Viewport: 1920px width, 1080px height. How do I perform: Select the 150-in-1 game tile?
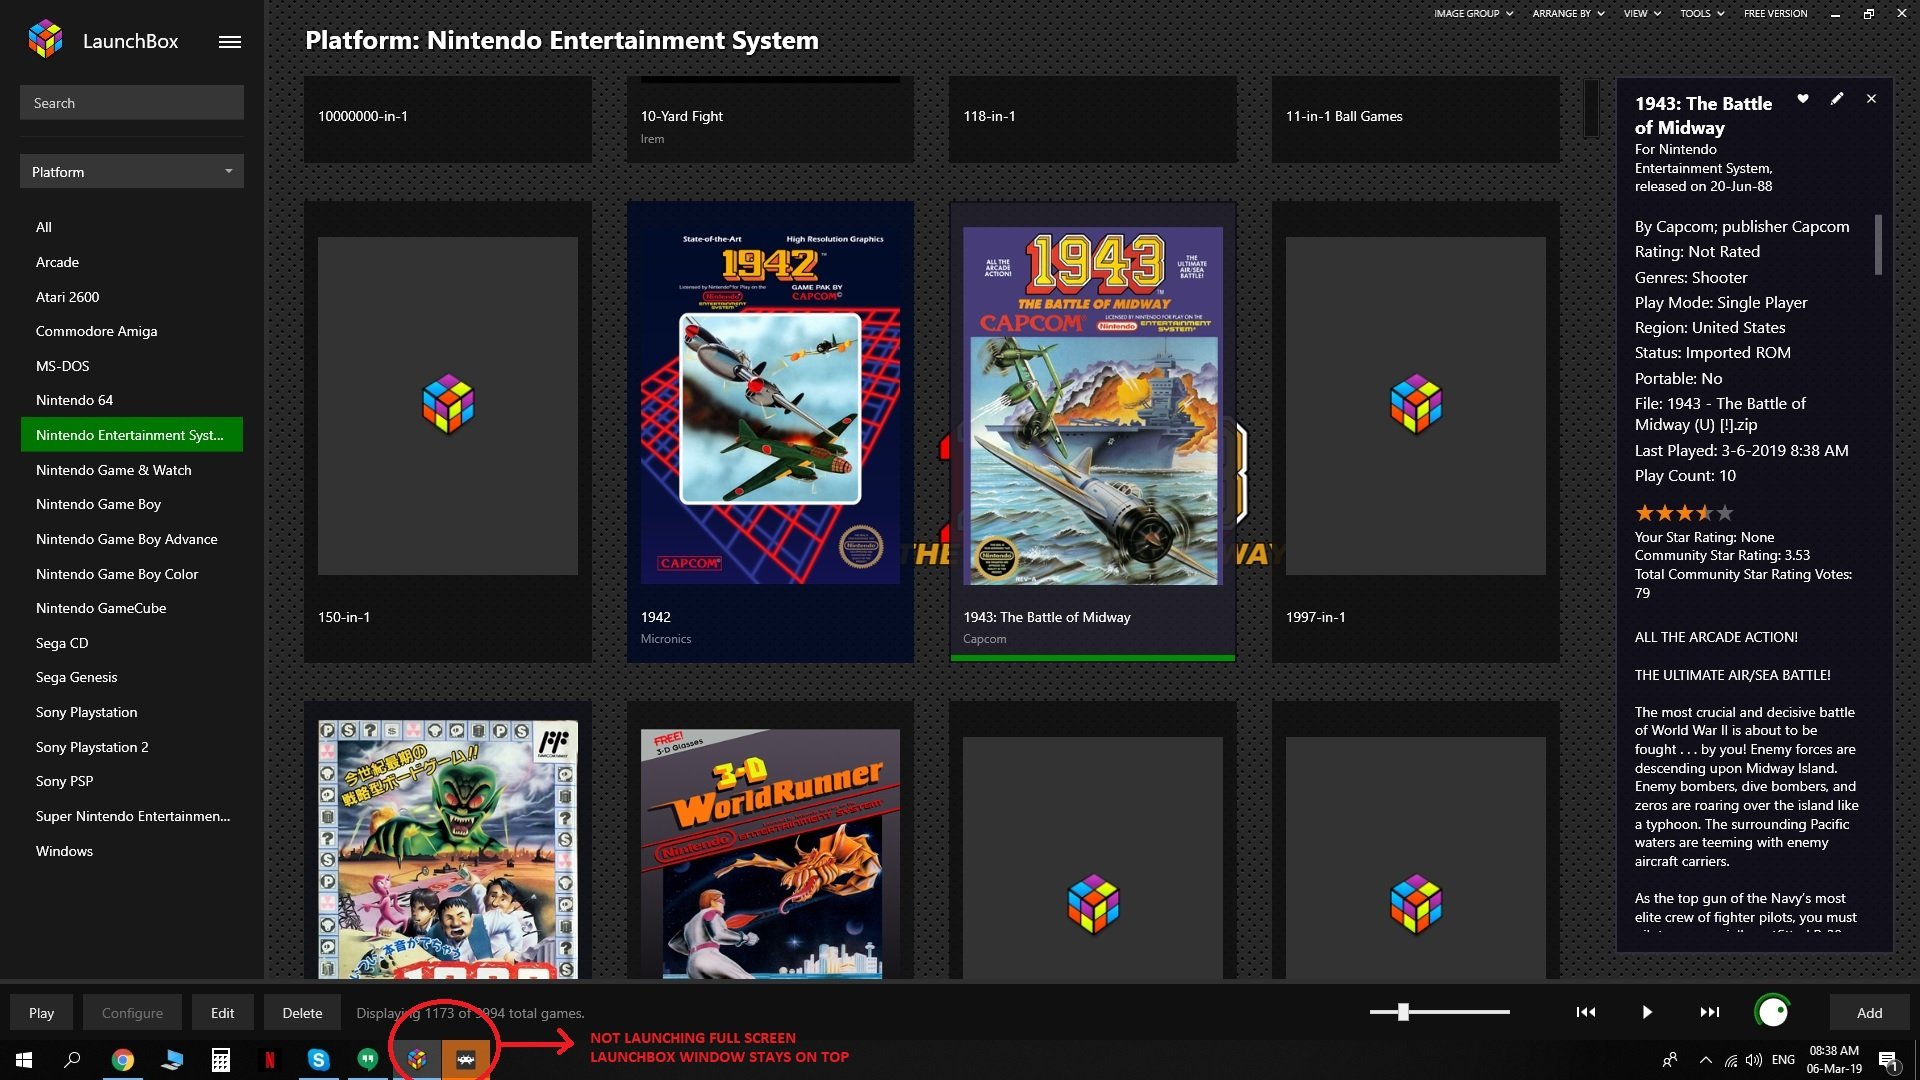[448, 432]
